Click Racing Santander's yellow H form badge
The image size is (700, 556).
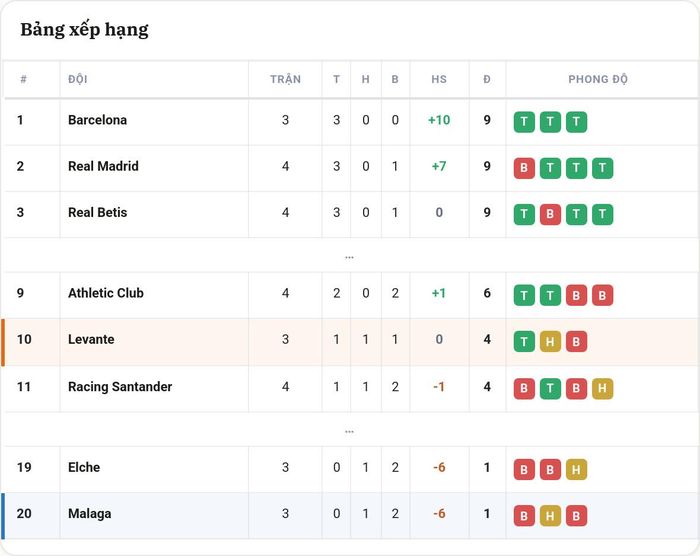pos(602,389)
